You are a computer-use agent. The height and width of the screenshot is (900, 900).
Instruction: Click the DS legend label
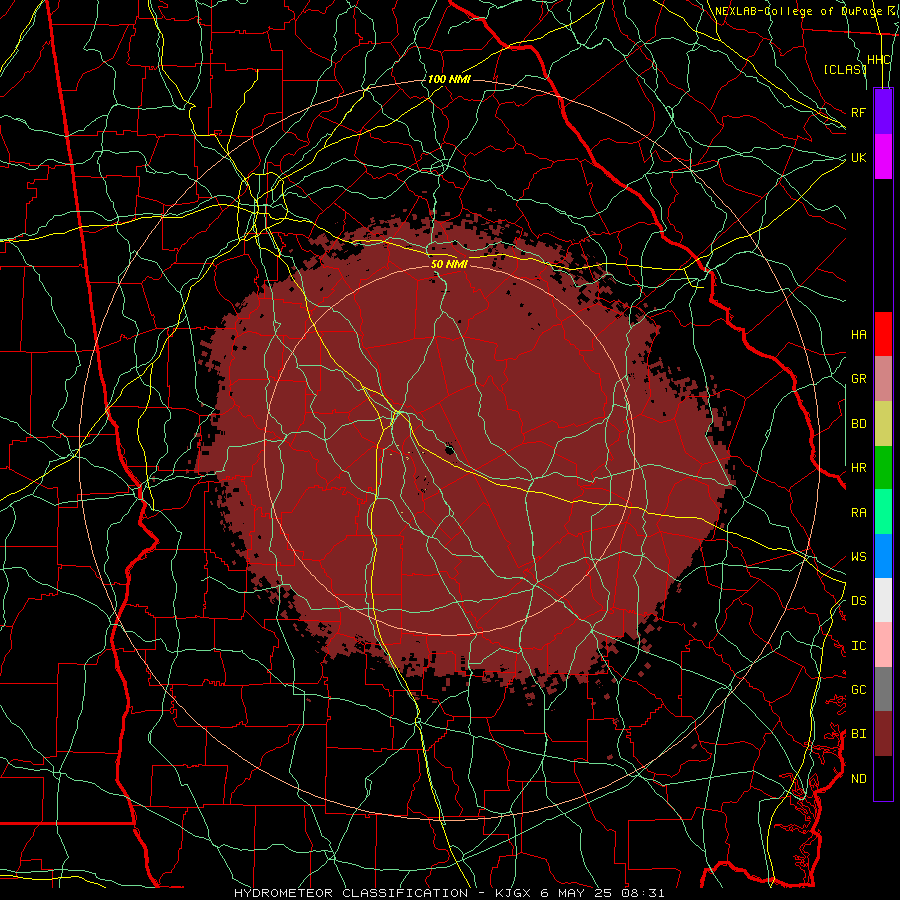point(859,601)
